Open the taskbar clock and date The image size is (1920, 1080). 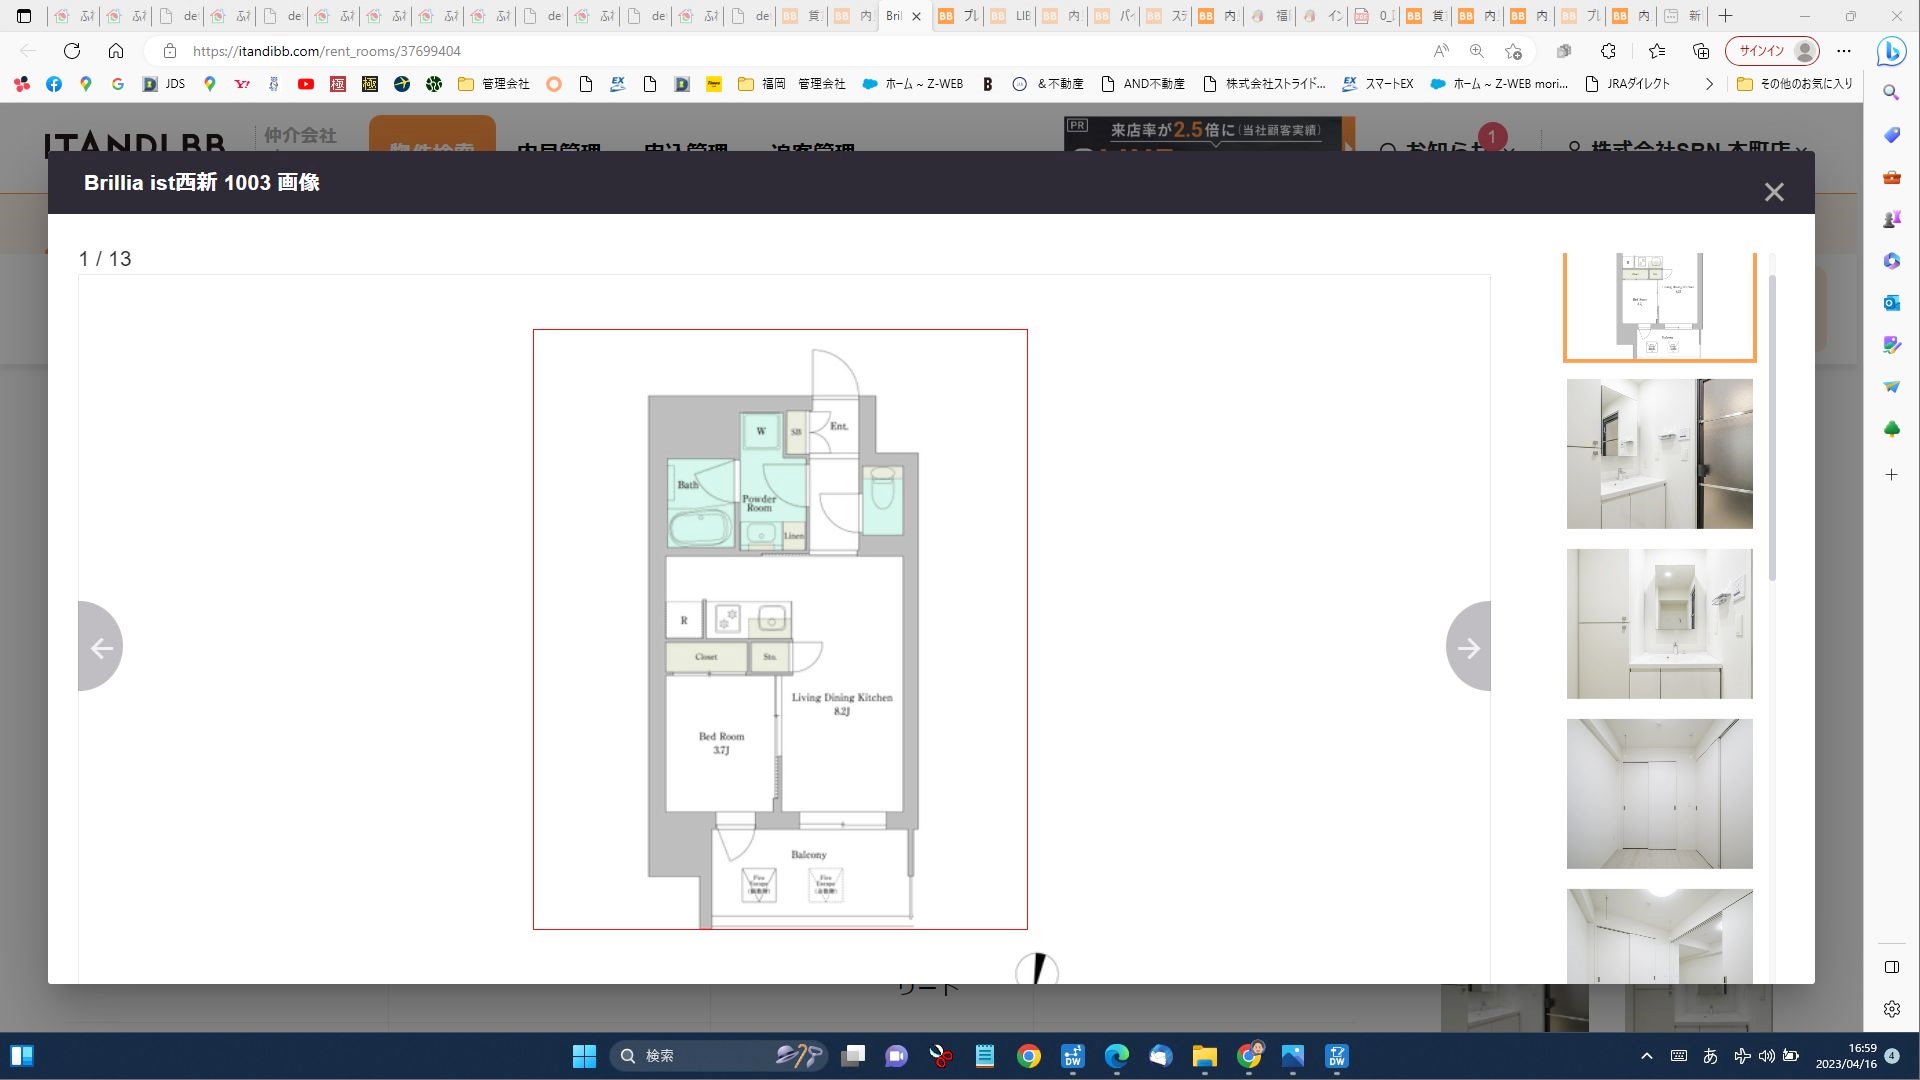tap(1847, 1056)
